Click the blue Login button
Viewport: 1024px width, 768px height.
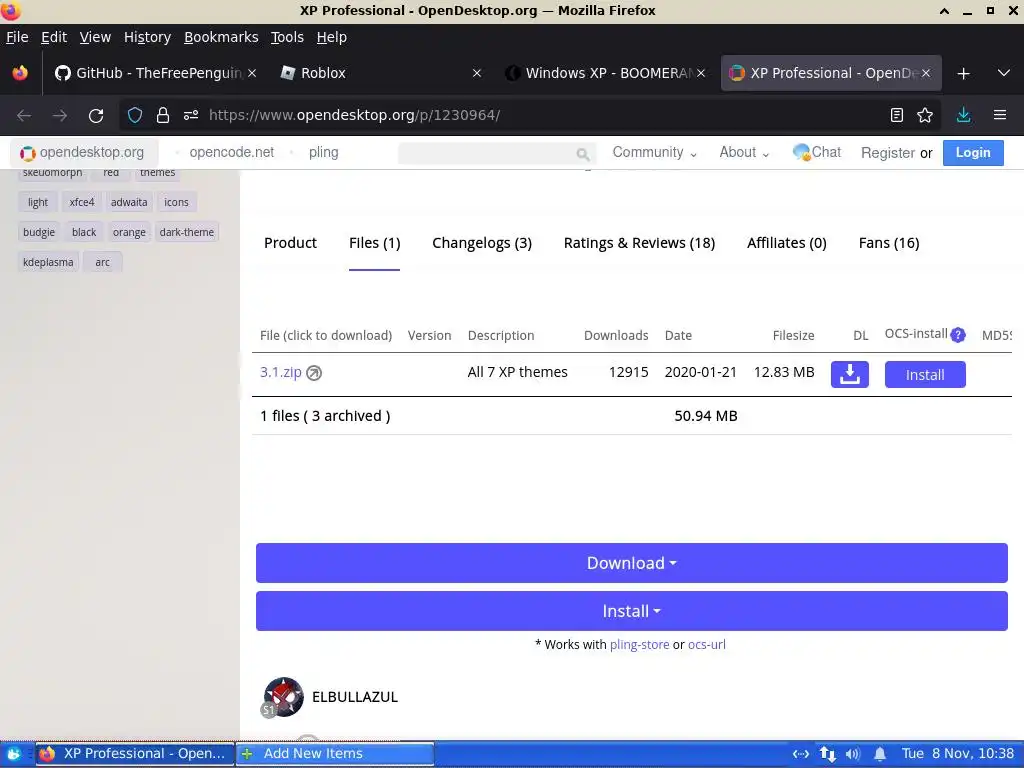coord(973,153)
